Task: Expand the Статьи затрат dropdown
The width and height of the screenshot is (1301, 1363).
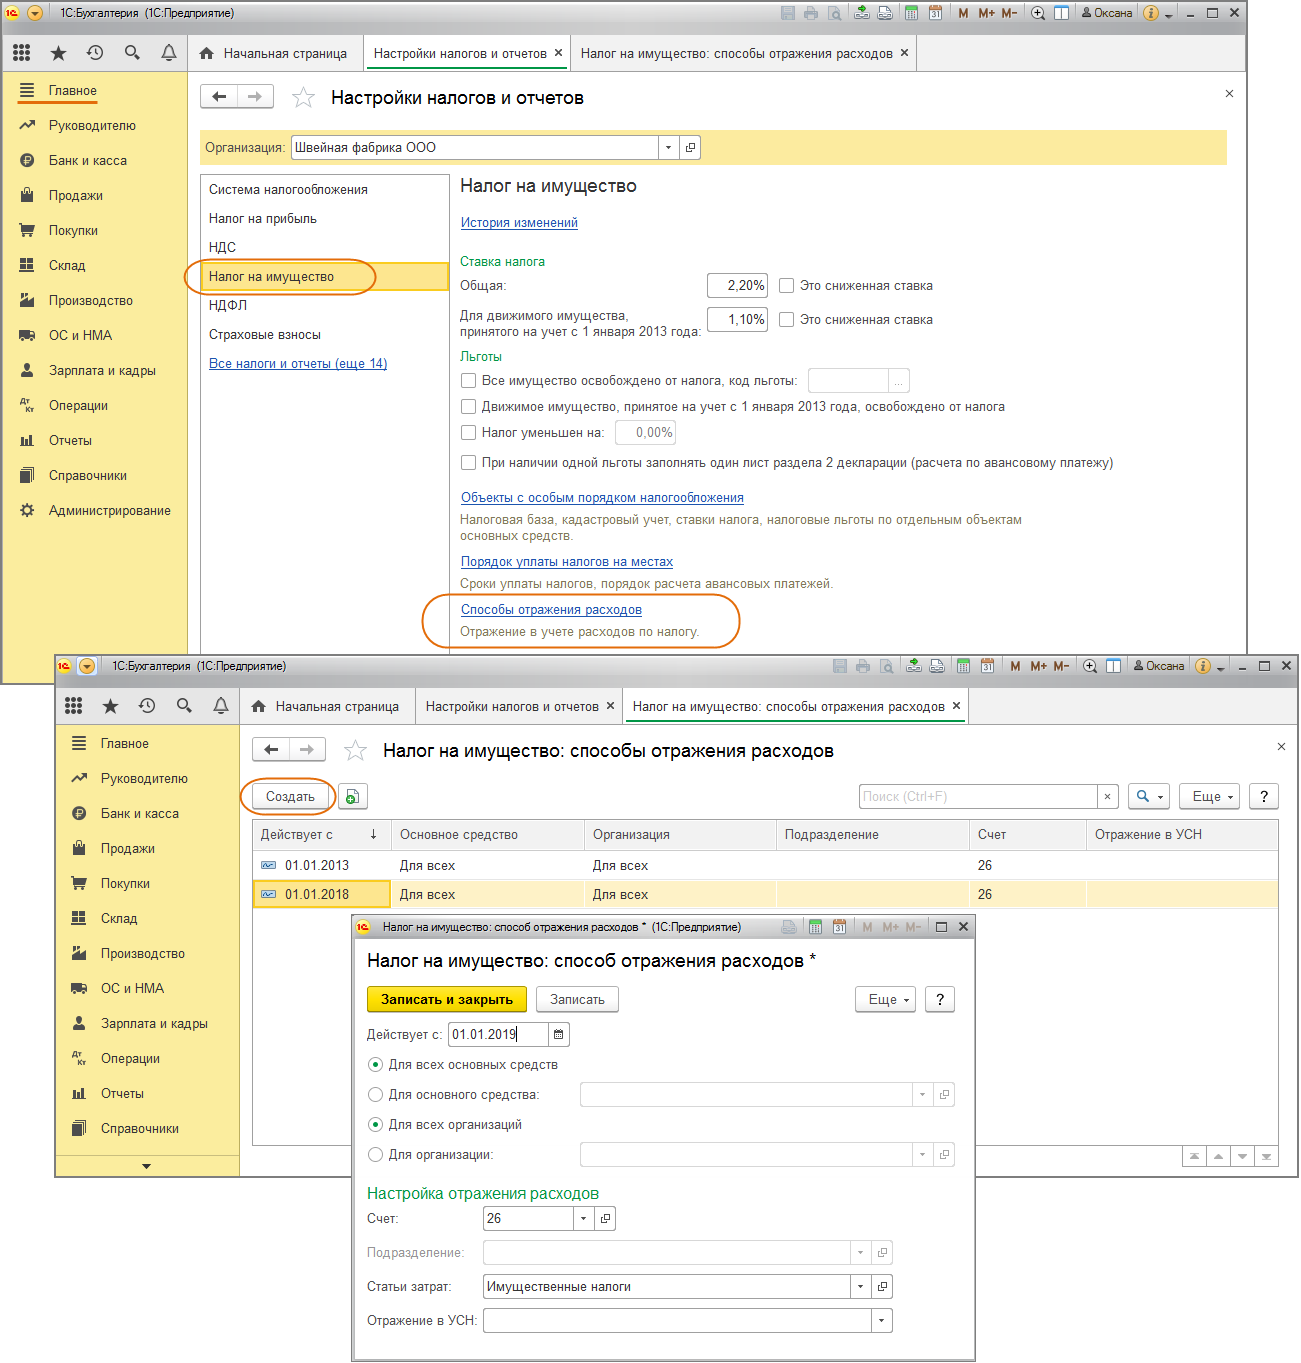Action: pos(860,1287)
